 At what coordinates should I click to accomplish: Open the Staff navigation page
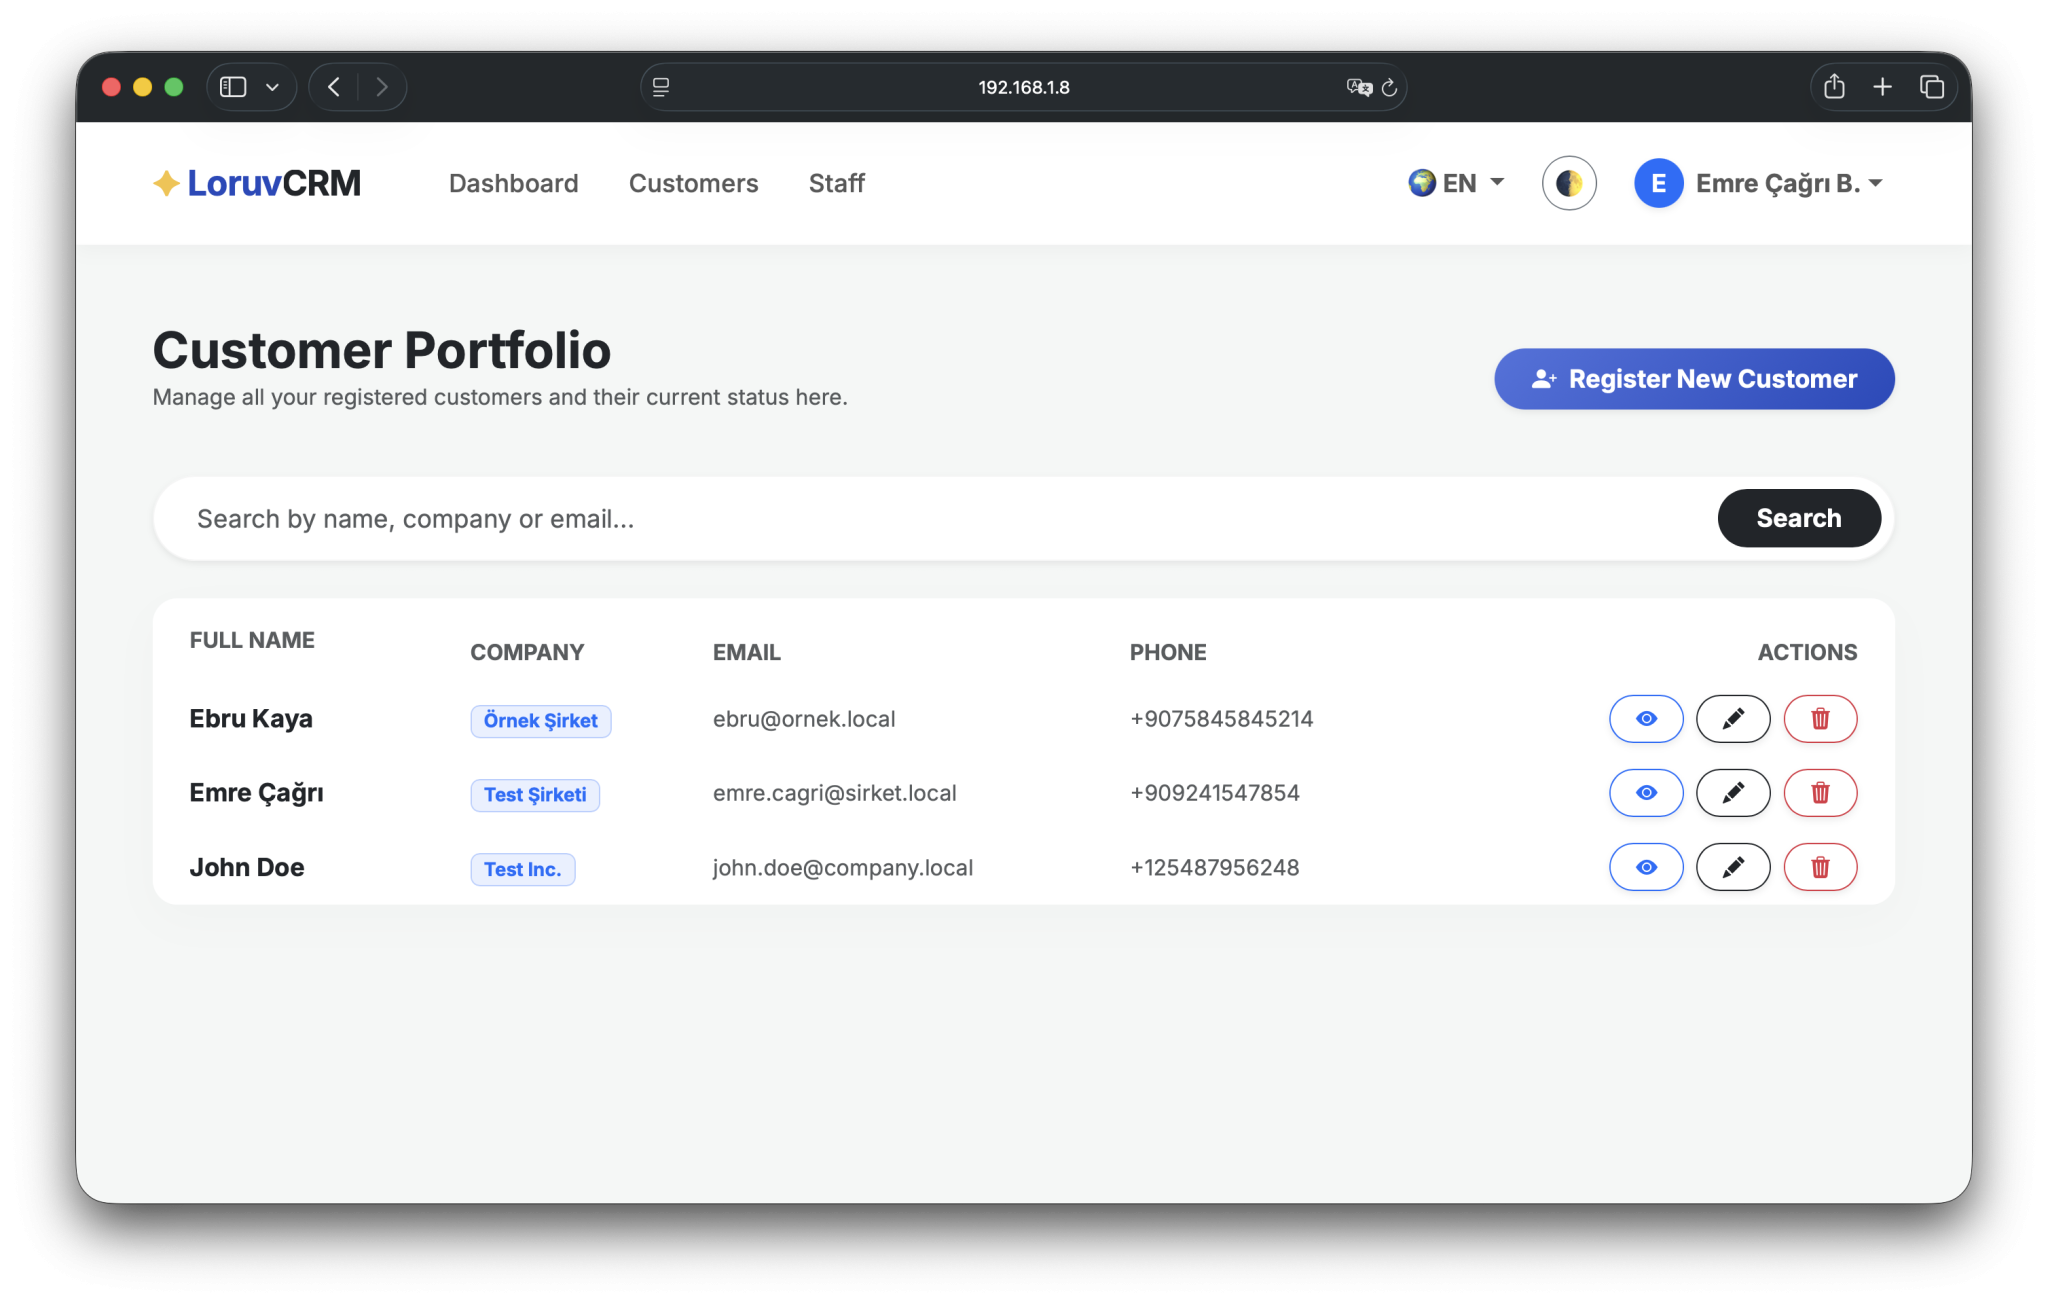(x=836, y=183)
